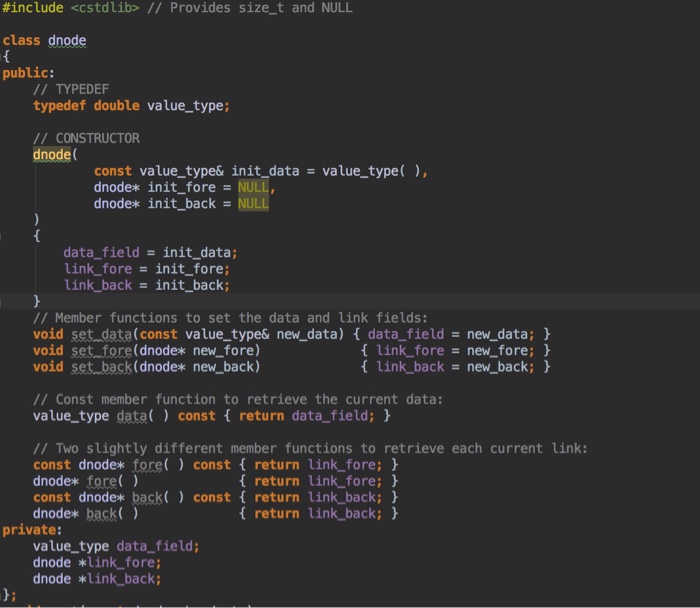
Task: Click data_field in "data_field = init_data;"
Action: pos(101,253)
